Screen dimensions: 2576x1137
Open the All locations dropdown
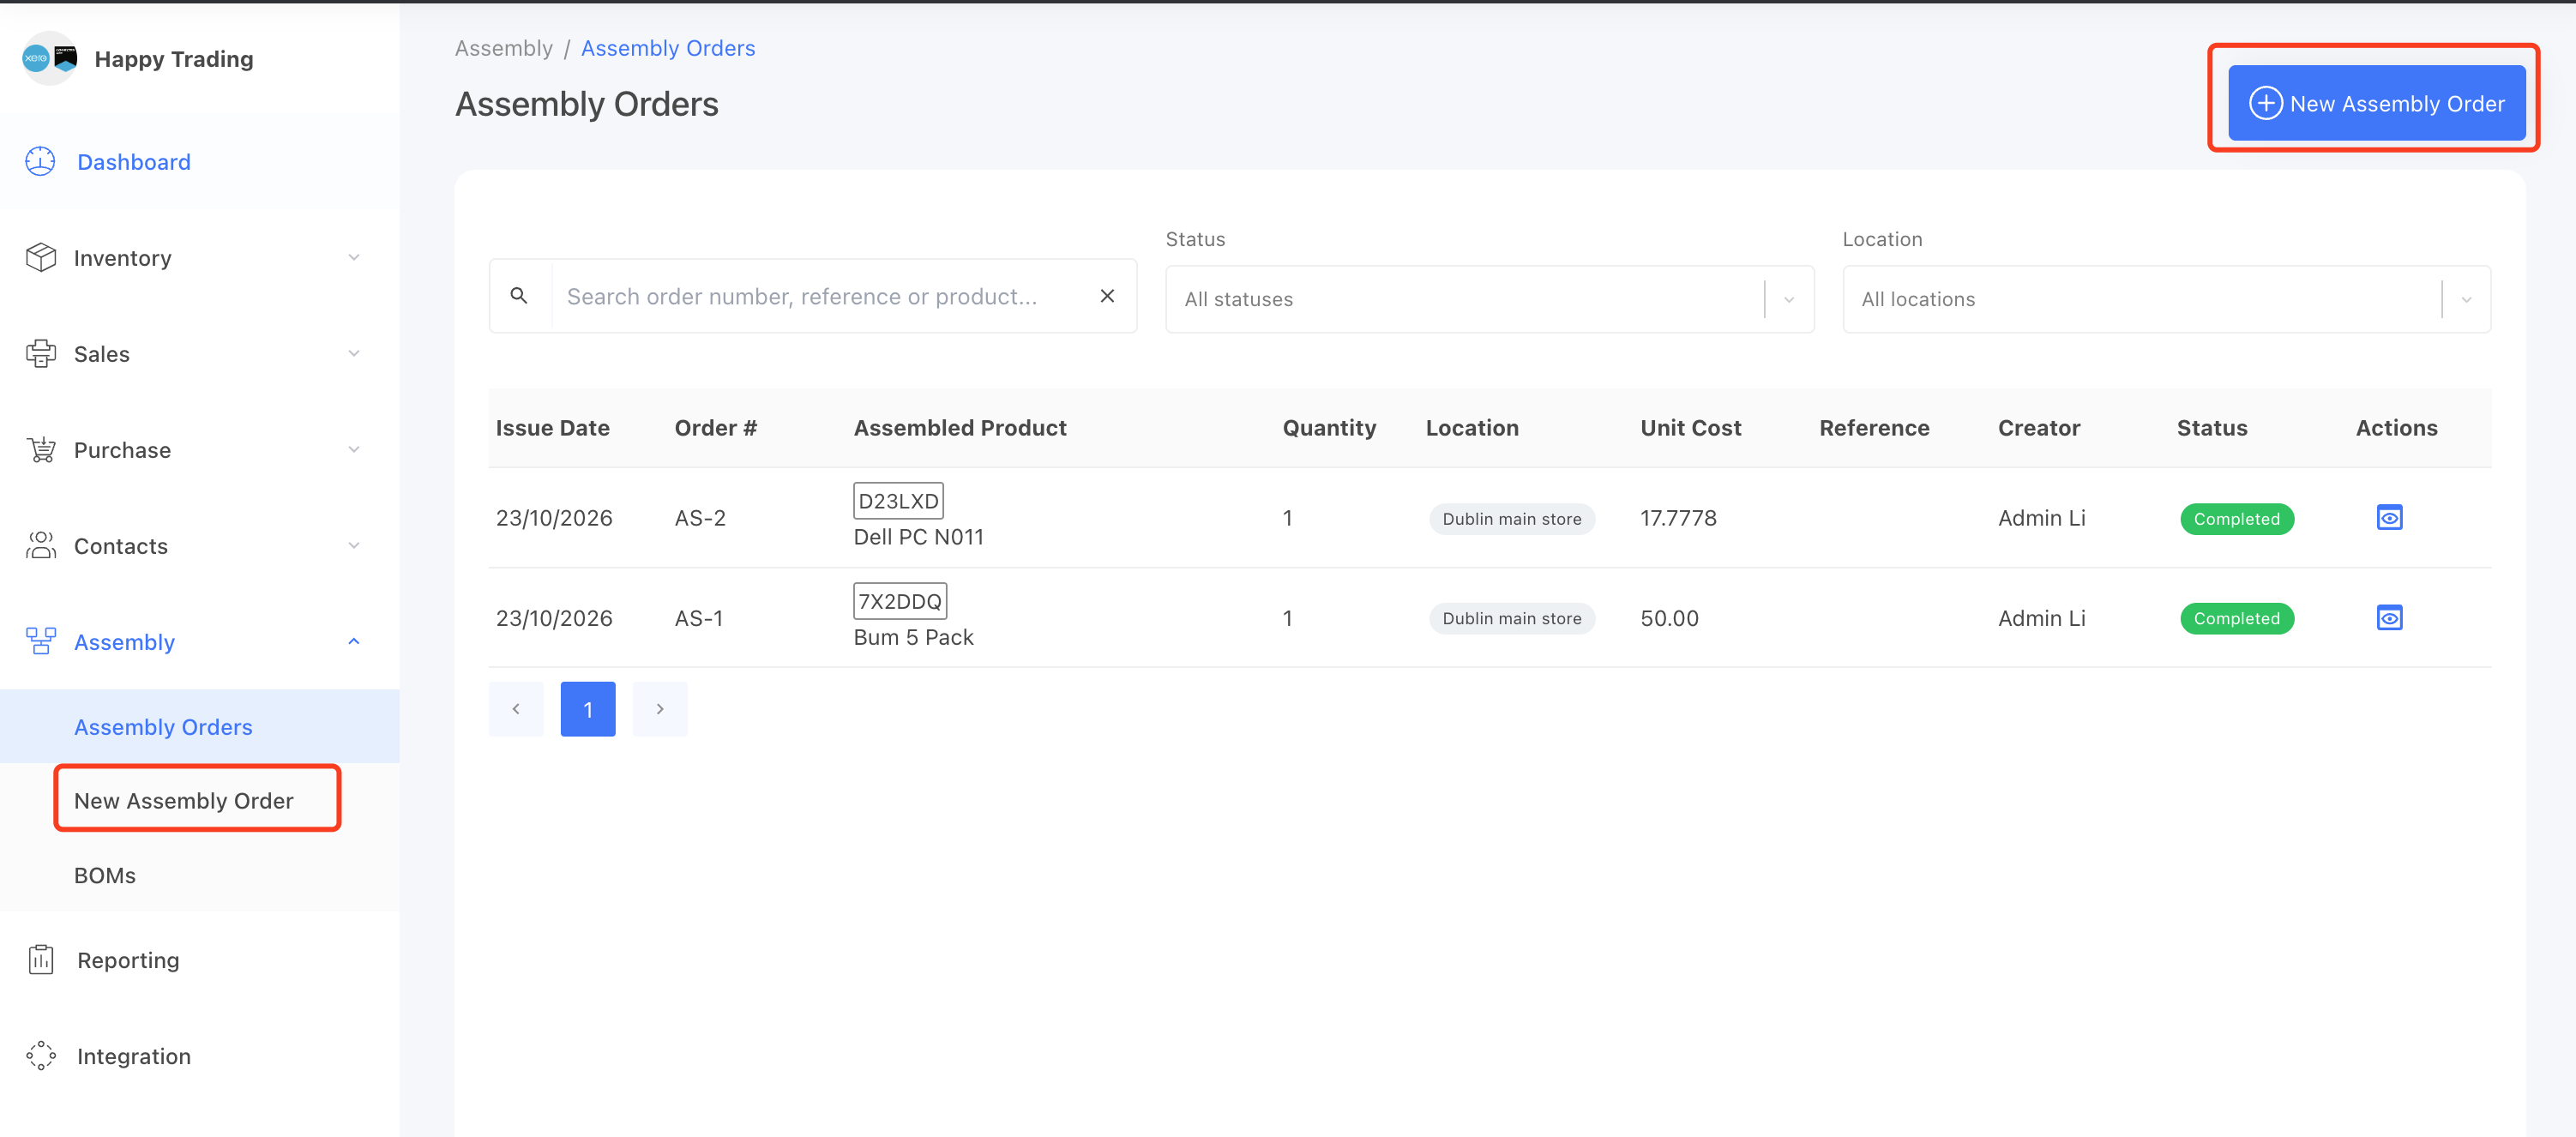pyautogui.click(x=2166, y=299)
